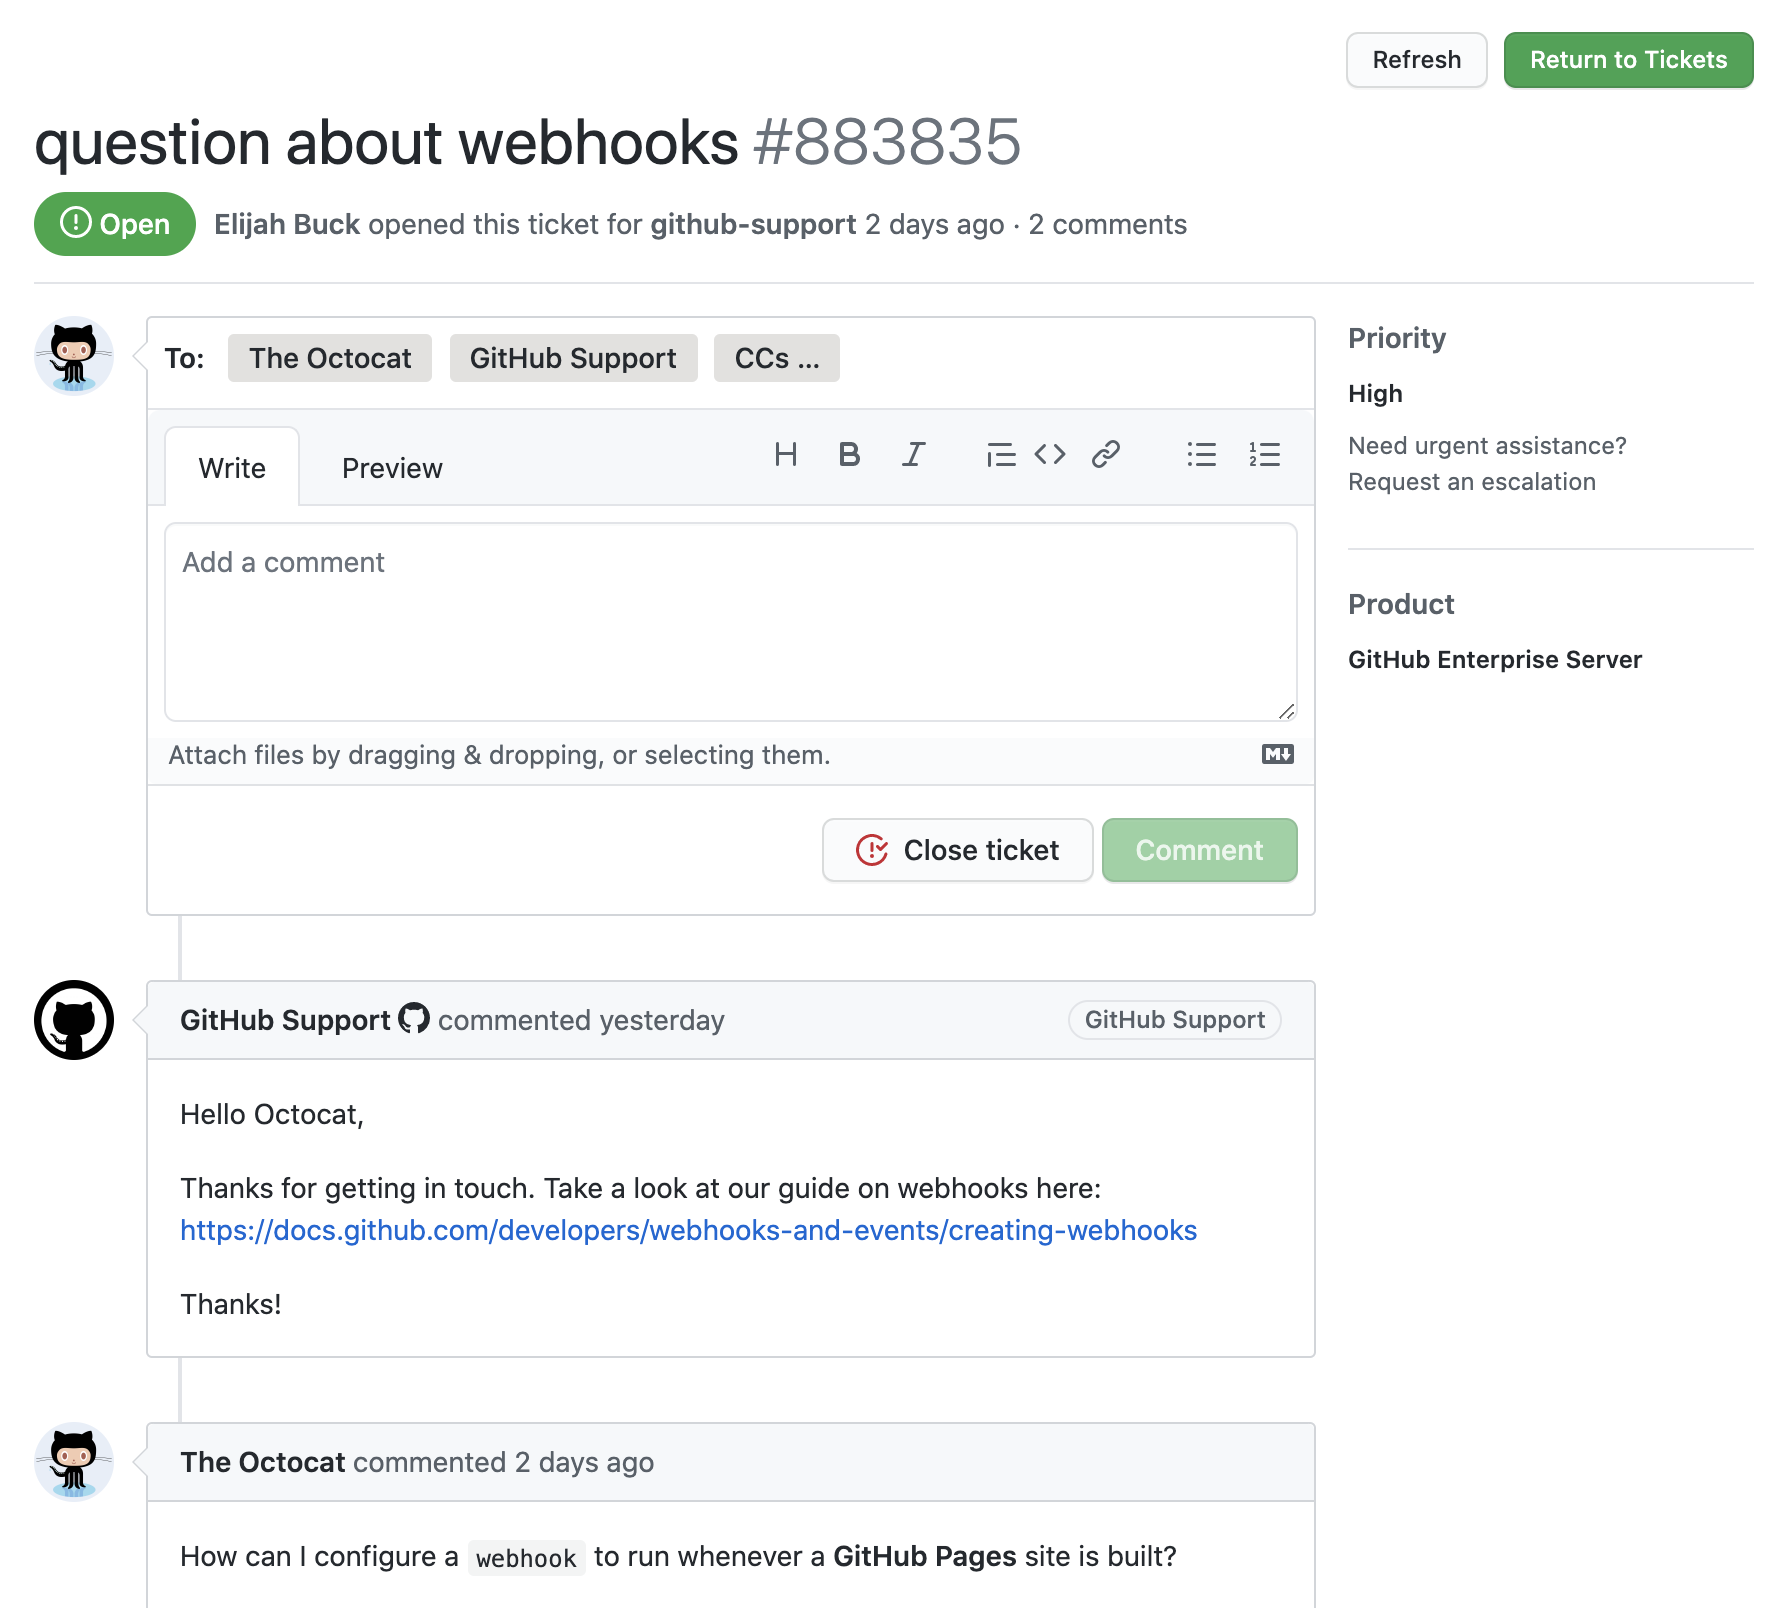Click Return to Tickets button
This screenshot has width=1768, height=1608.
(x=1628, y=60)
